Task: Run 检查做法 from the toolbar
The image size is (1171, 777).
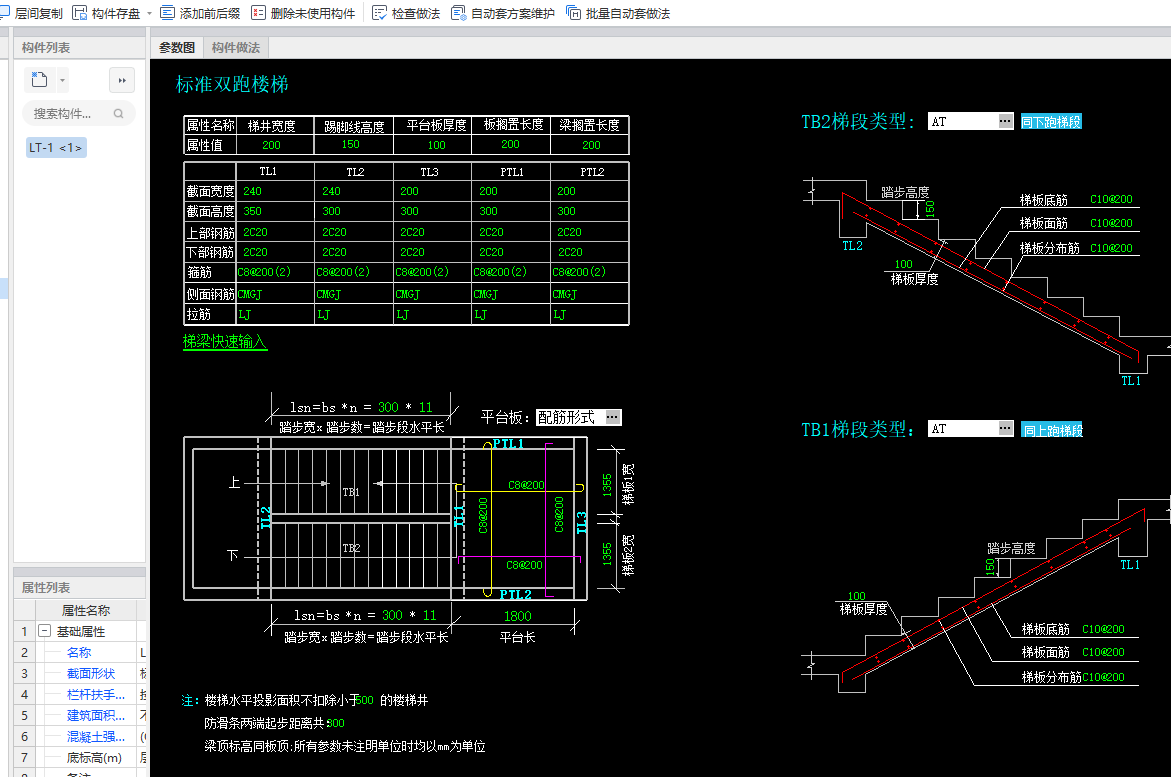Action: coord(380,13)
